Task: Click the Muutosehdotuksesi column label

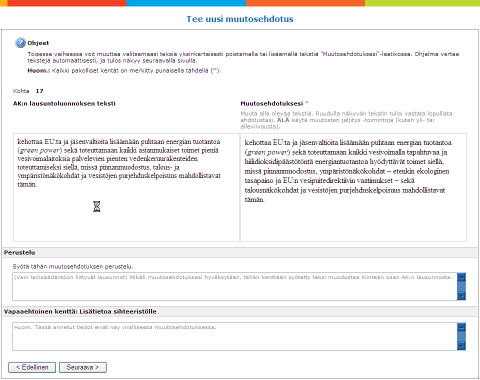Action: click(x=272, y=104)
